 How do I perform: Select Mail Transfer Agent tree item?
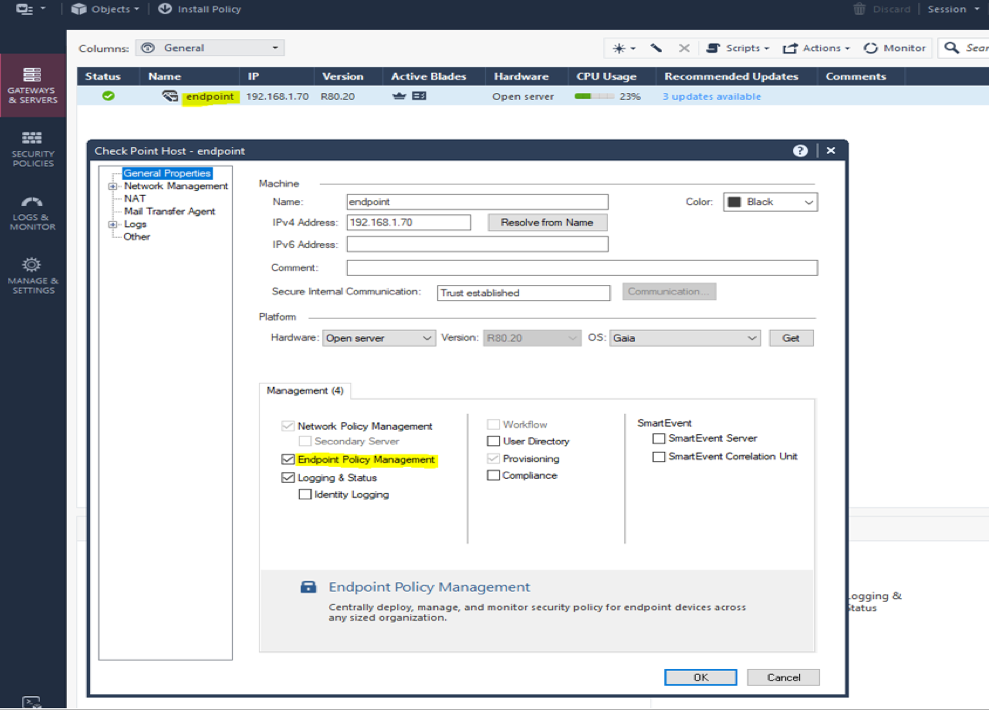(x=170, y=211)
